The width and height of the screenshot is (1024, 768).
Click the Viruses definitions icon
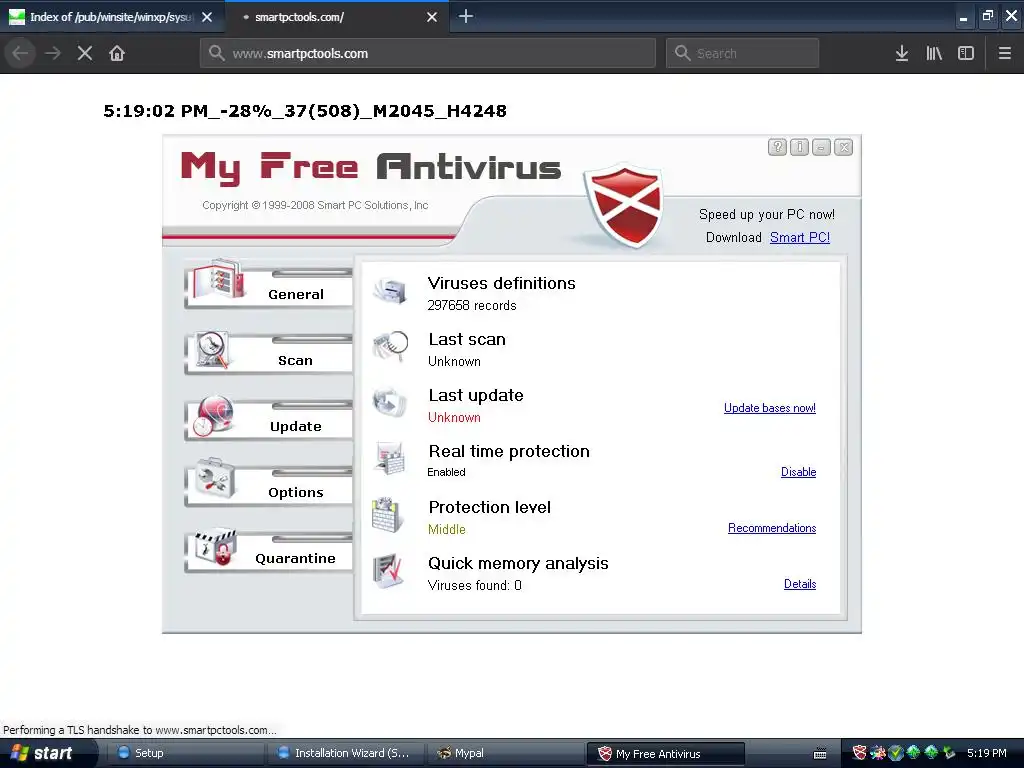[x=391, y=291]
